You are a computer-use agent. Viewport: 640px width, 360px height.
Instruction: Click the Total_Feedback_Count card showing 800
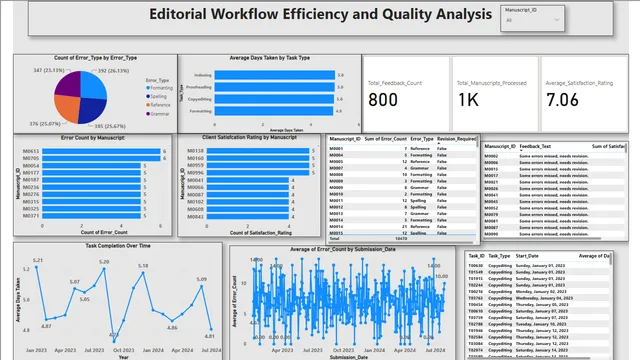pos(406,94)
